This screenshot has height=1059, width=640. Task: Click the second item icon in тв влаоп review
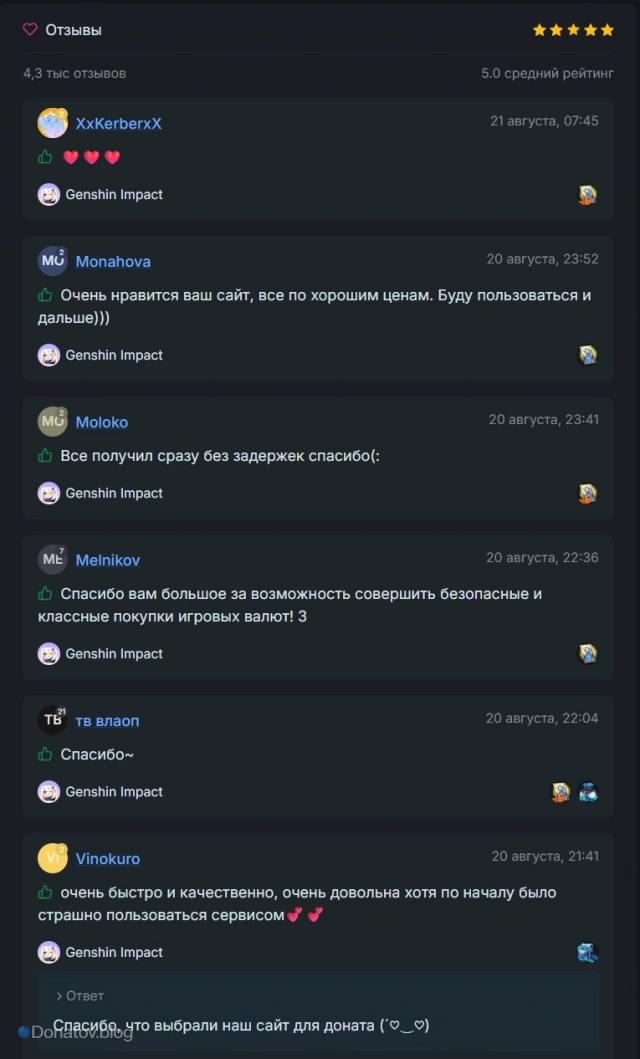[x=588, y=792]
